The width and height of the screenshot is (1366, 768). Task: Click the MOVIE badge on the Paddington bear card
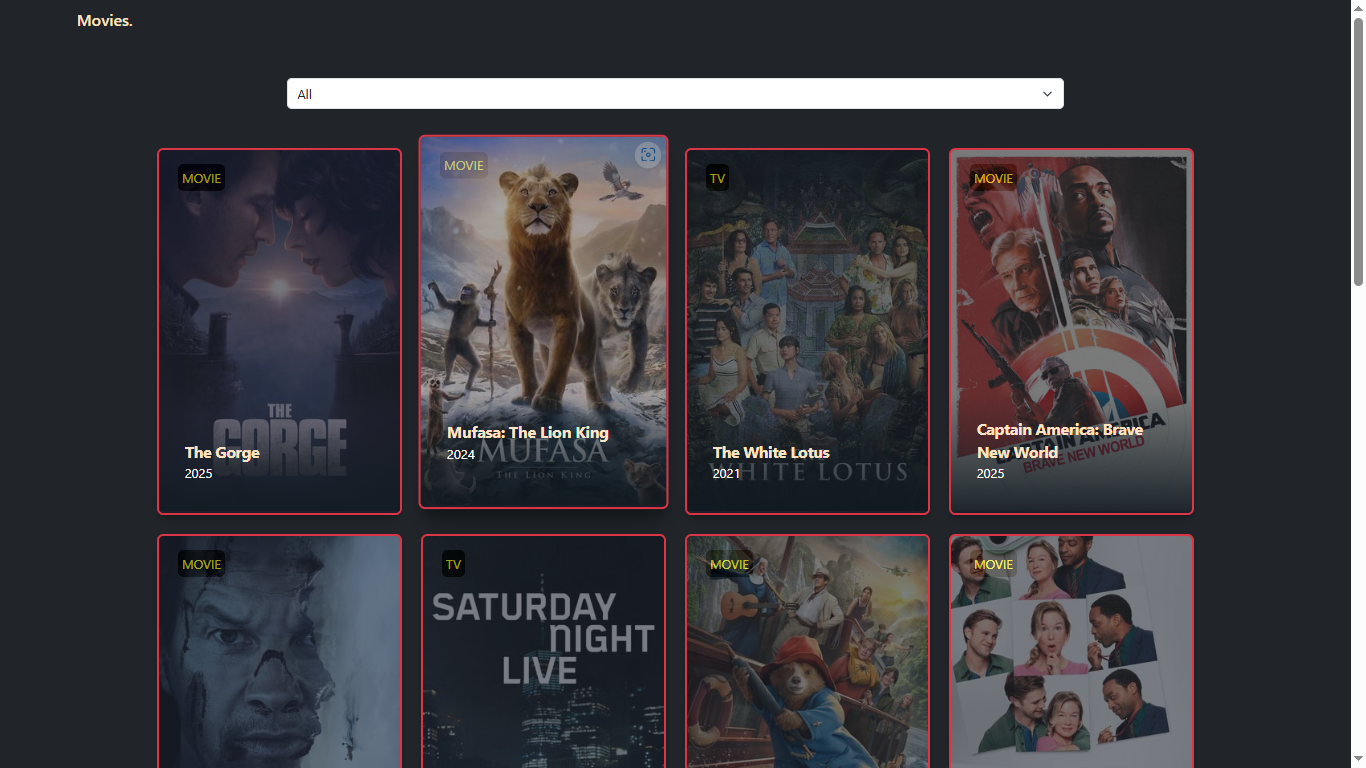point(729,564)
